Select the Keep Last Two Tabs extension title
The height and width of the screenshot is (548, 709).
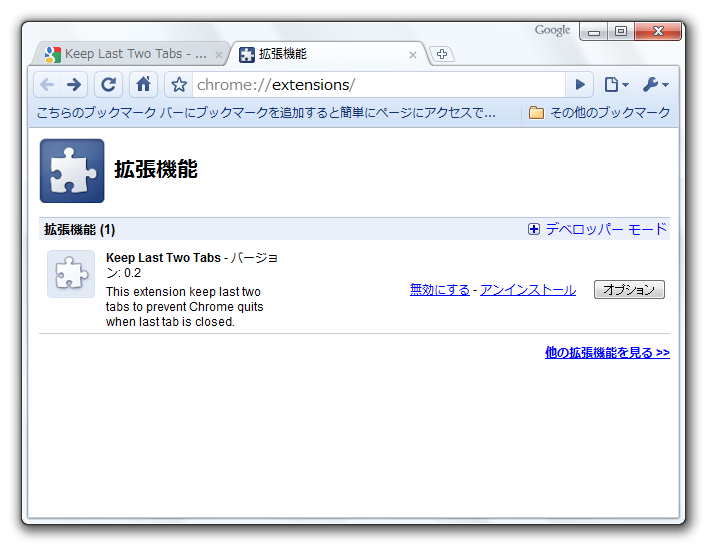(x=163, y=258)
